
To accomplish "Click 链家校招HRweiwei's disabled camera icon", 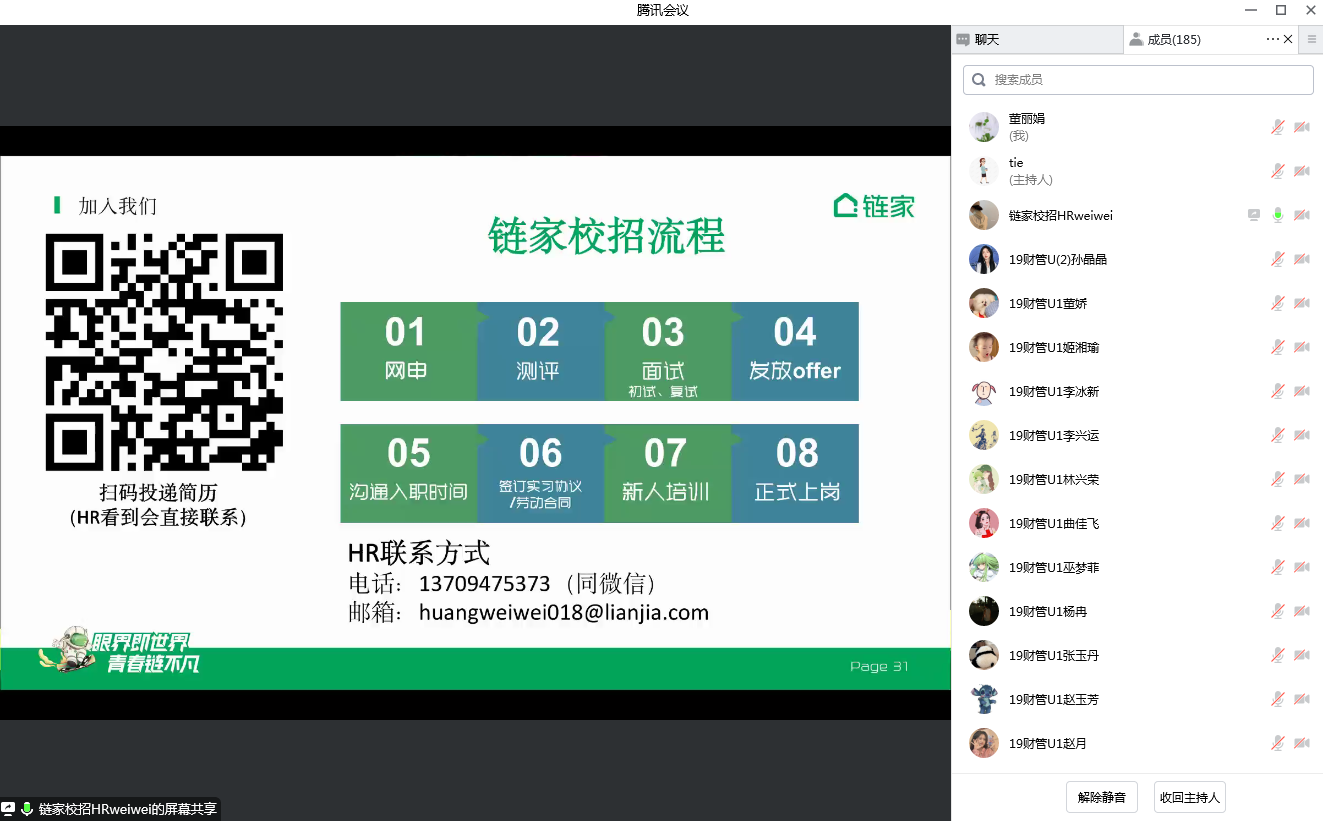I will pos(1302,215).
